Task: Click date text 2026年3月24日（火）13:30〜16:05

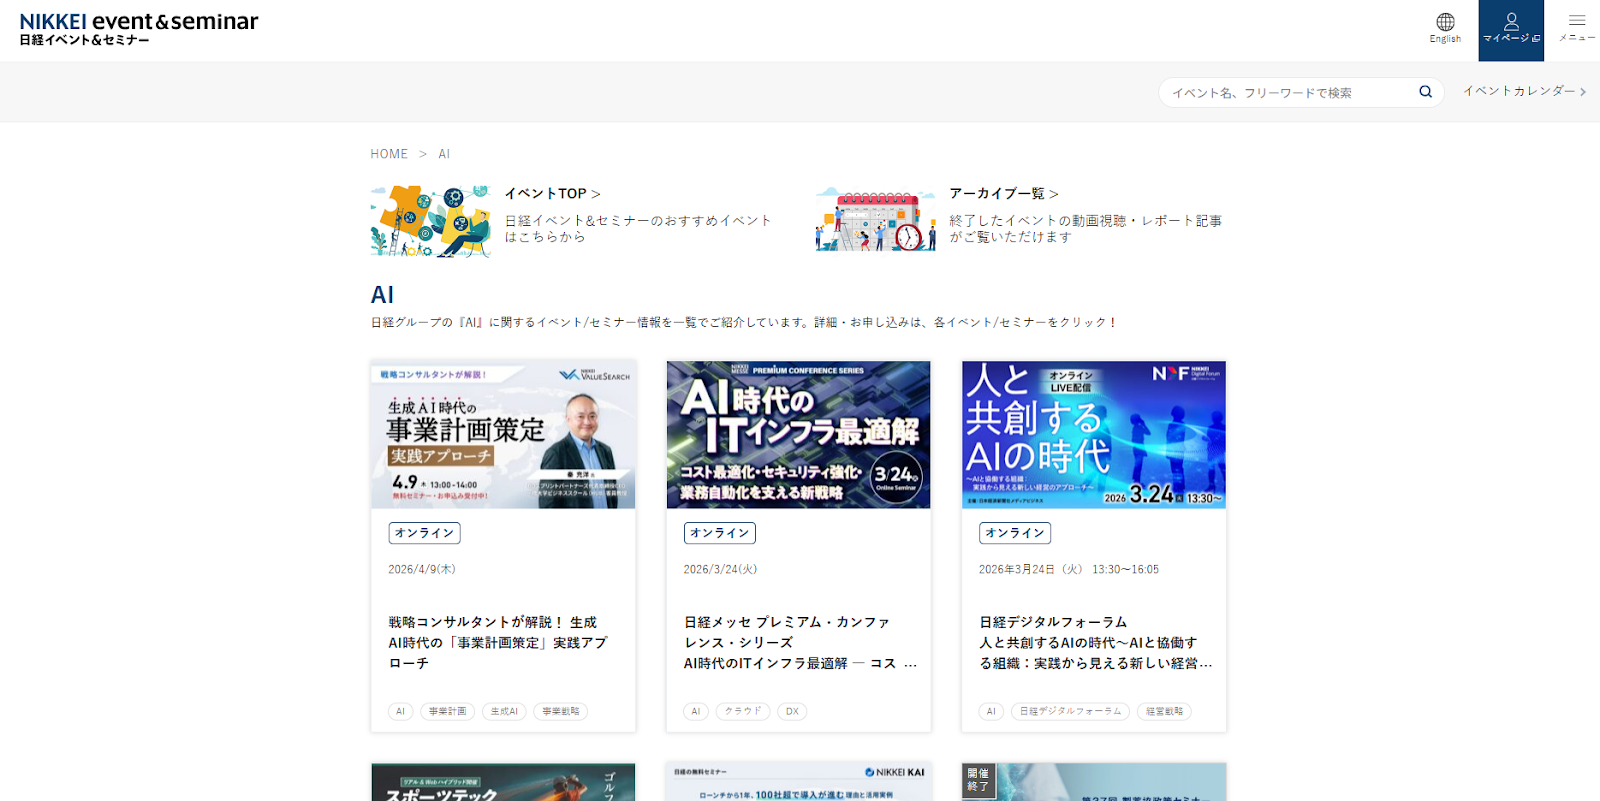Action: (x=1069, y=569)
